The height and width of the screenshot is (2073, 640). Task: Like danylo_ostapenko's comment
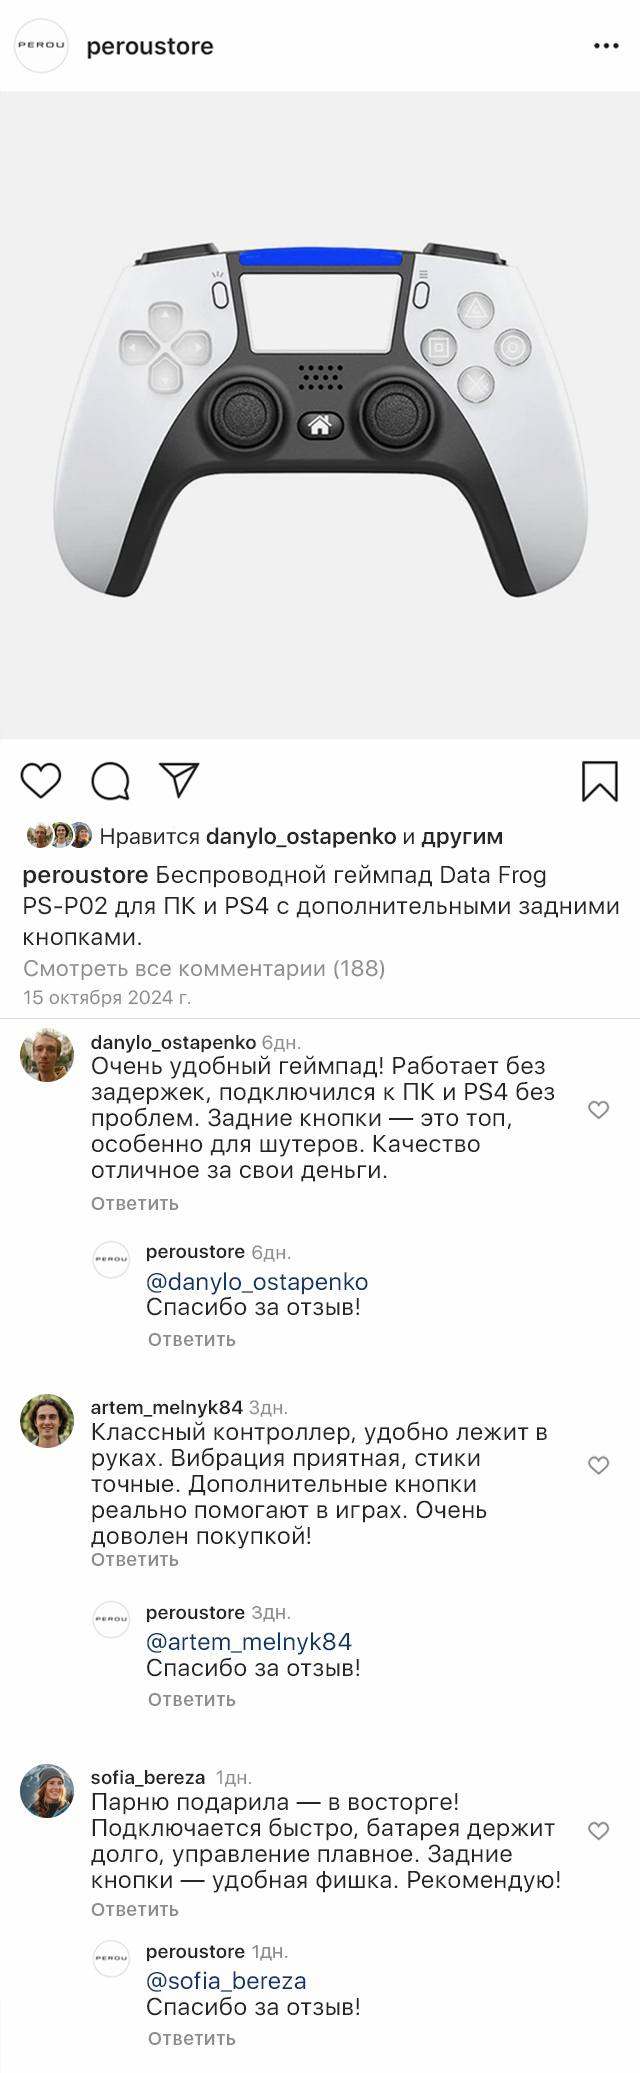pyautogui.click(x=598, y=1110)
